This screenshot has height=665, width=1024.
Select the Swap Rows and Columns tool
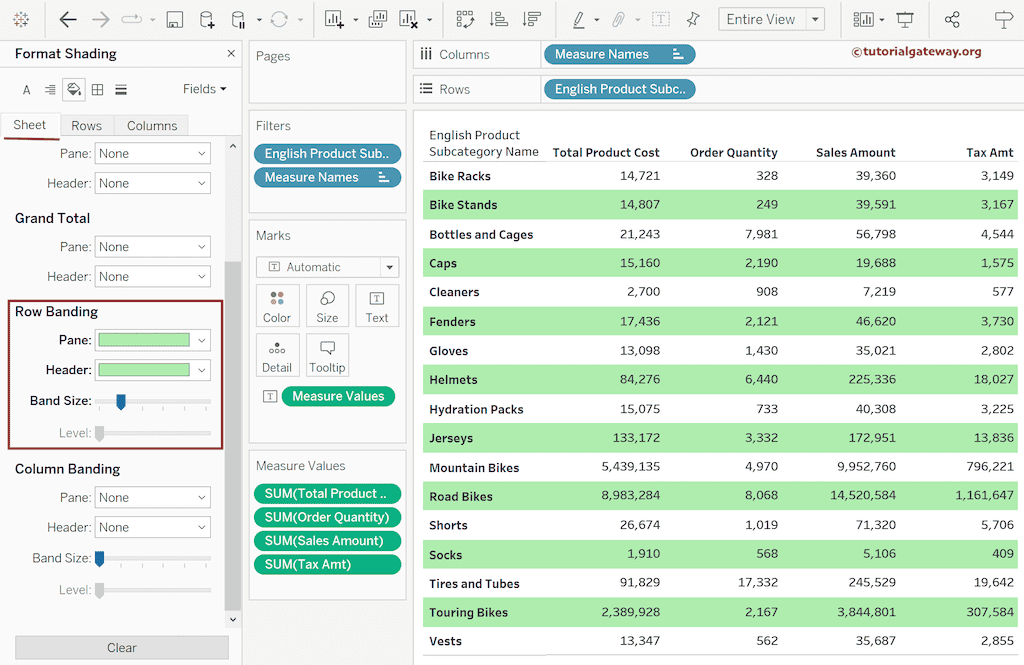point(465,20)
